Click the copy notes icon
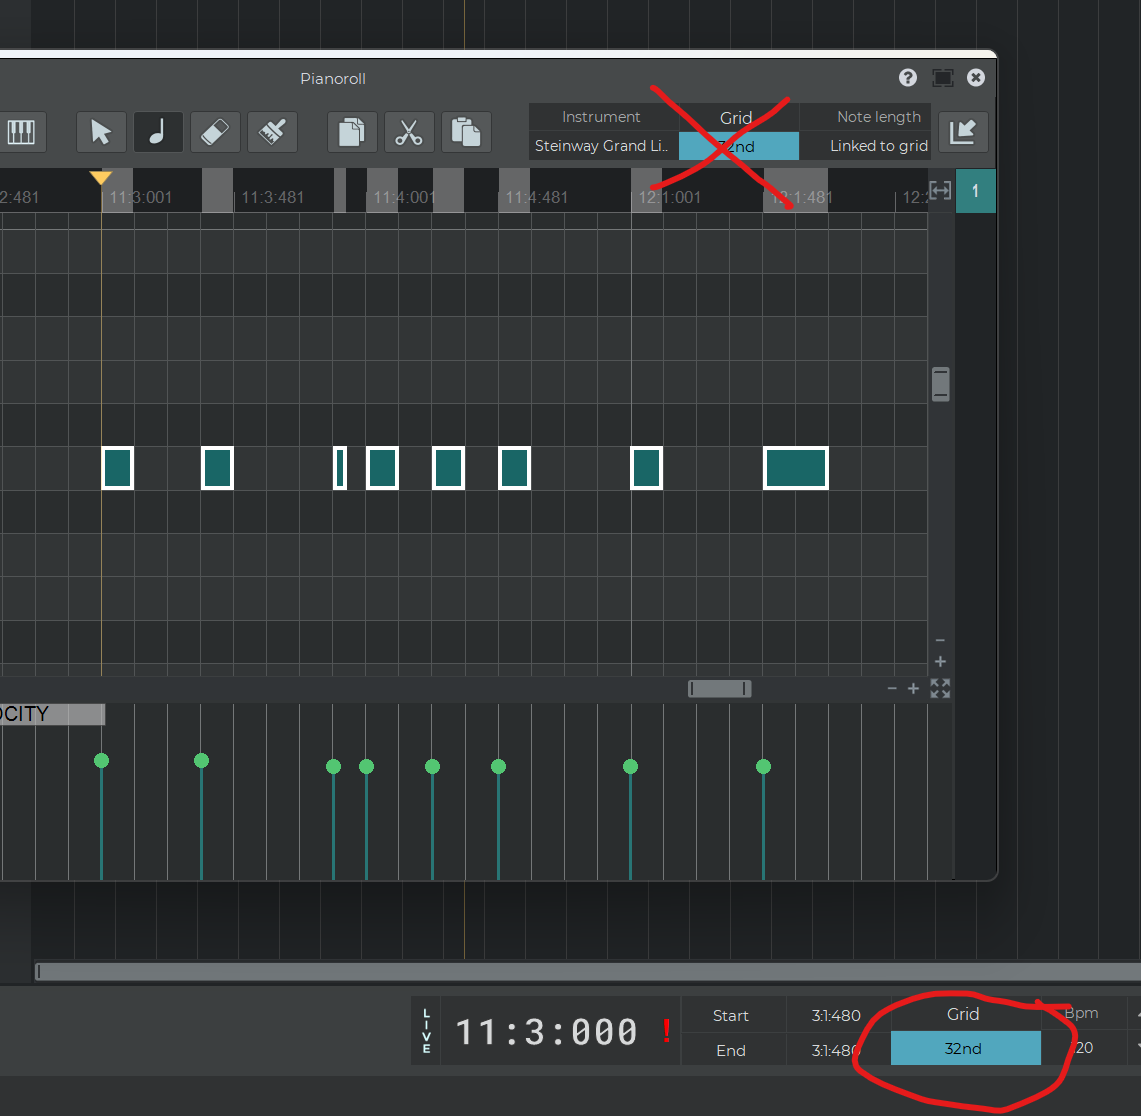 (352, 132)
